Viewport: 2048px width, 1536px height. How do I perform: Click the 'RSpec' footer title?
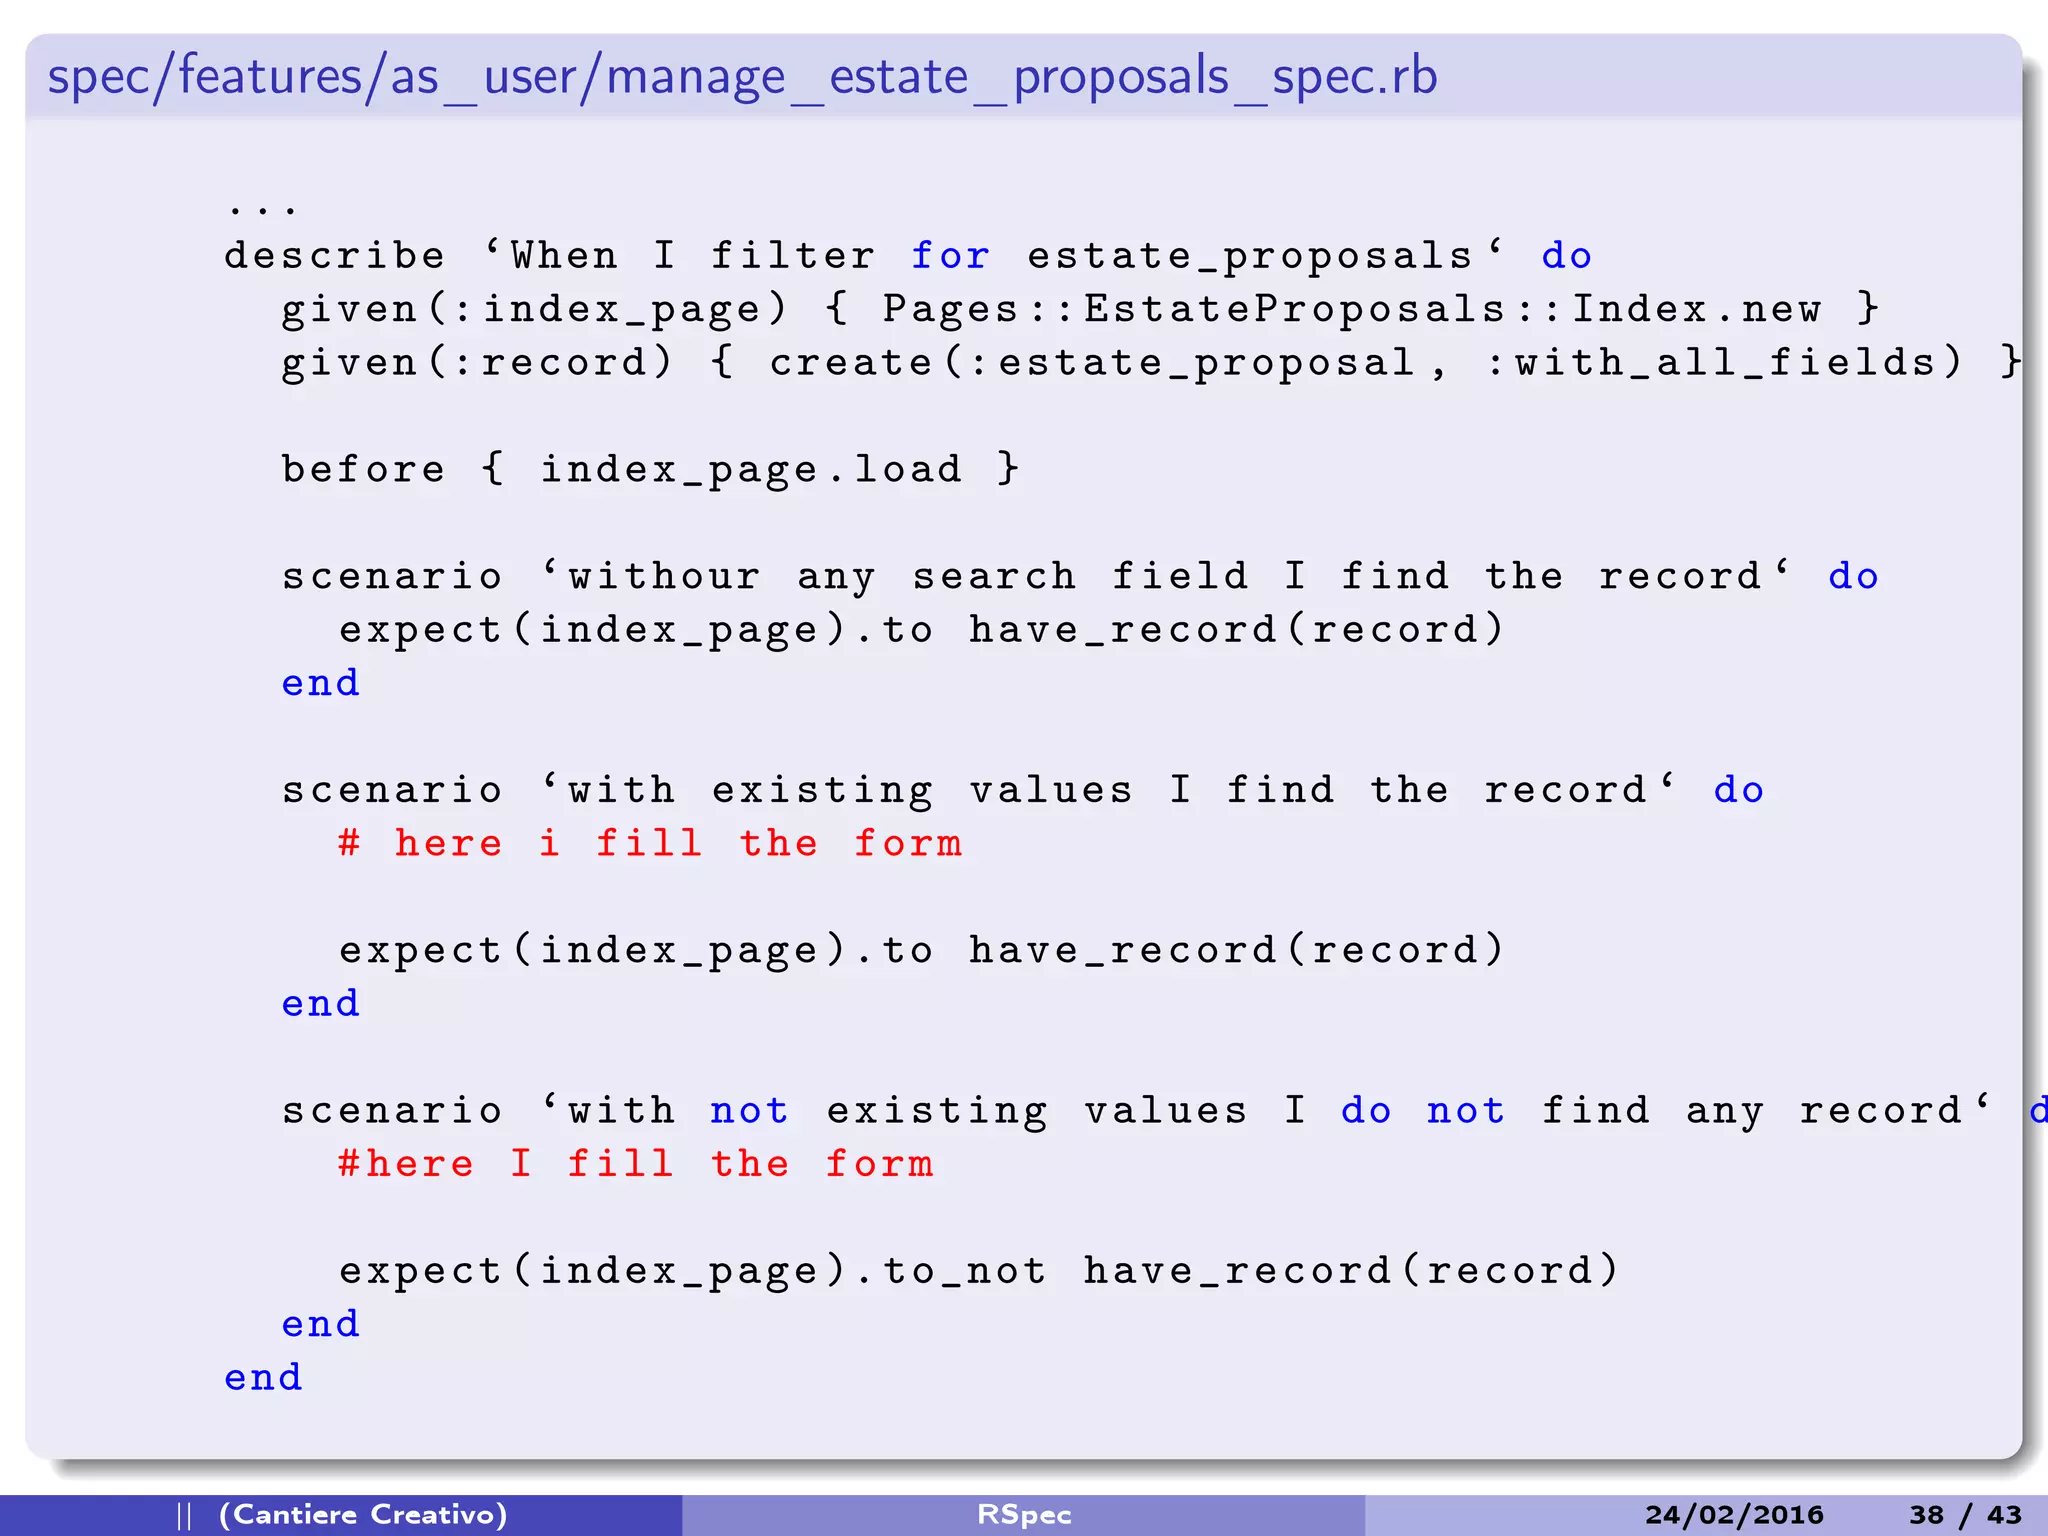click(1024, 1515)
